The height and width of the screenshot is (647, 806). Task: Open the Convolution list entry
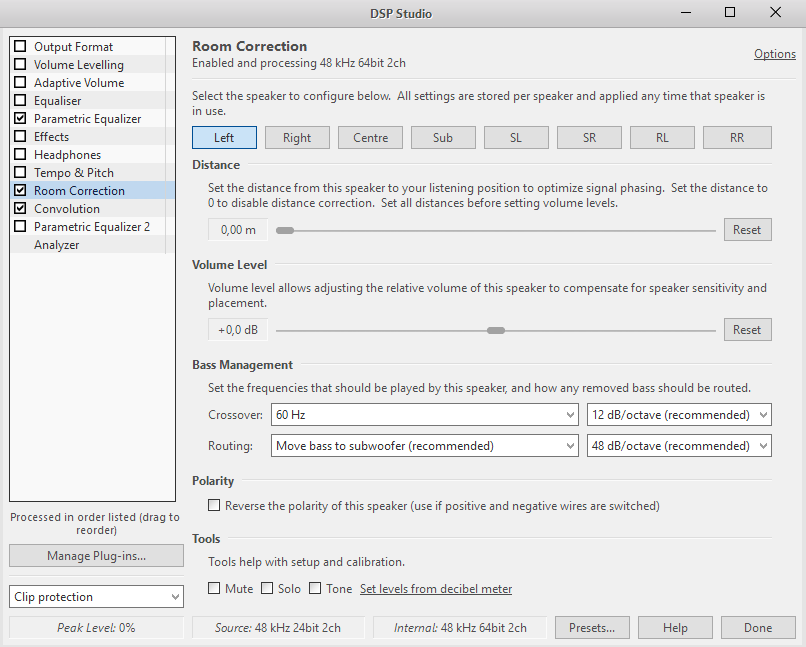point(67,209)
